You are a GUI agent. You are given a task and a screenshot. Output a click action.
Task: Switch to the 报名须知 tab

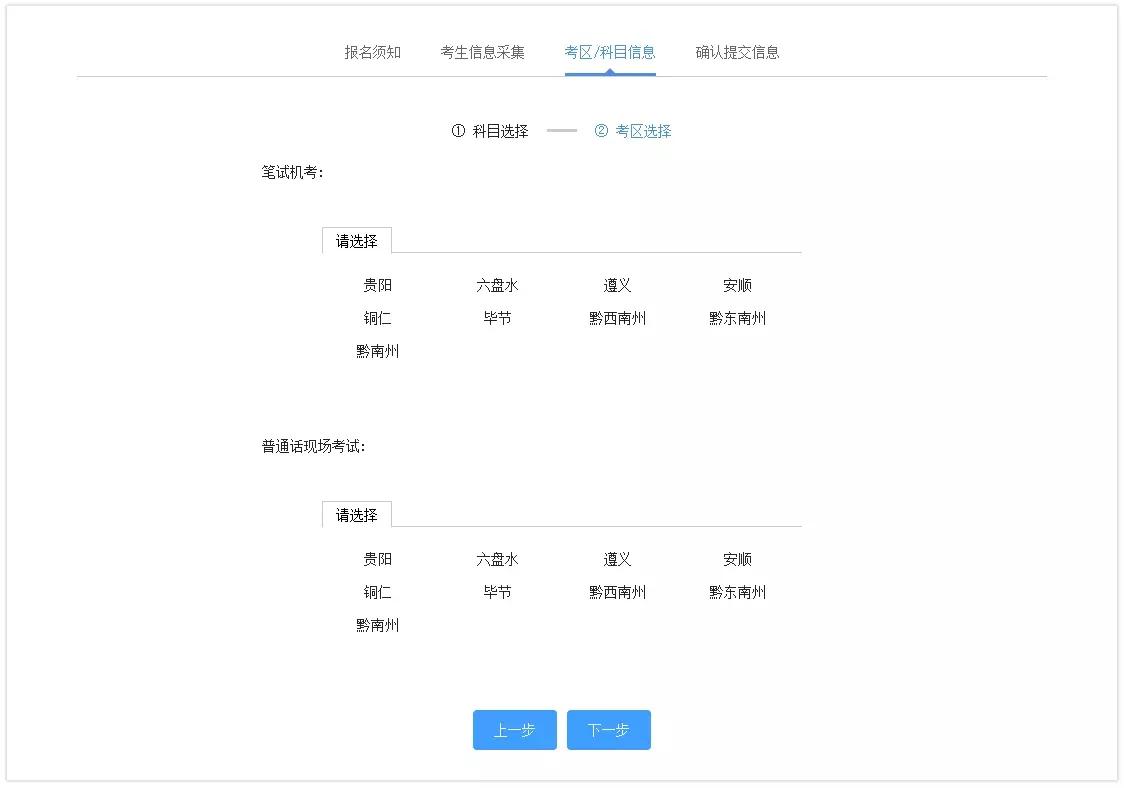(370, 52)
